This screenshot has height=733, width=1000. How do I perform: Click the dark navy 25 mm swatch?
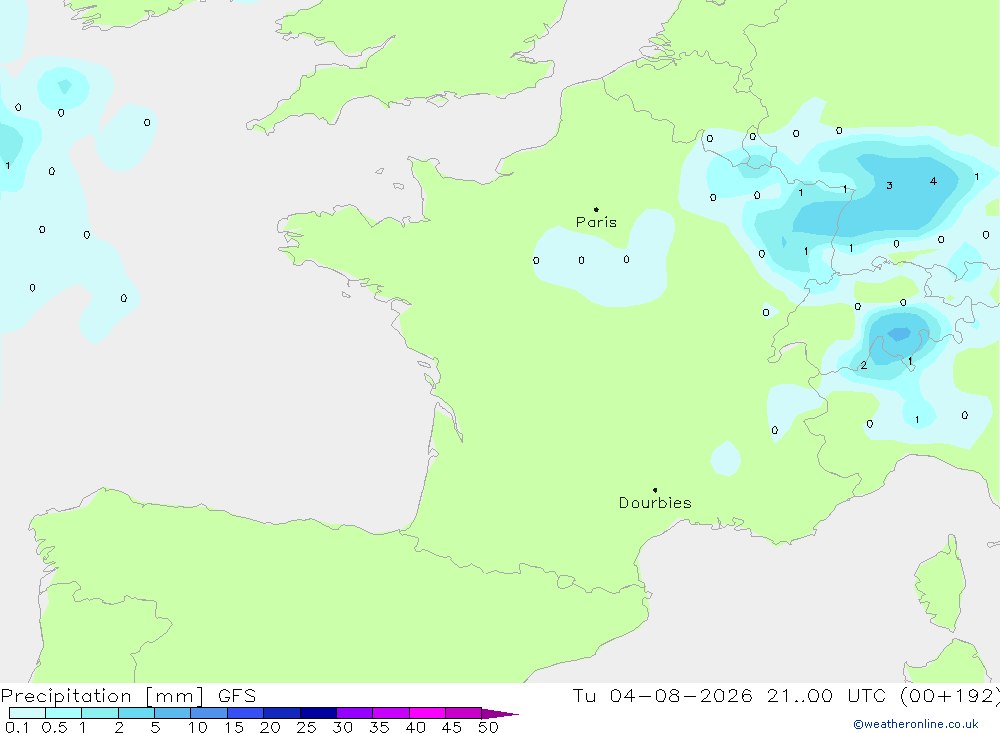click(318, 713)
